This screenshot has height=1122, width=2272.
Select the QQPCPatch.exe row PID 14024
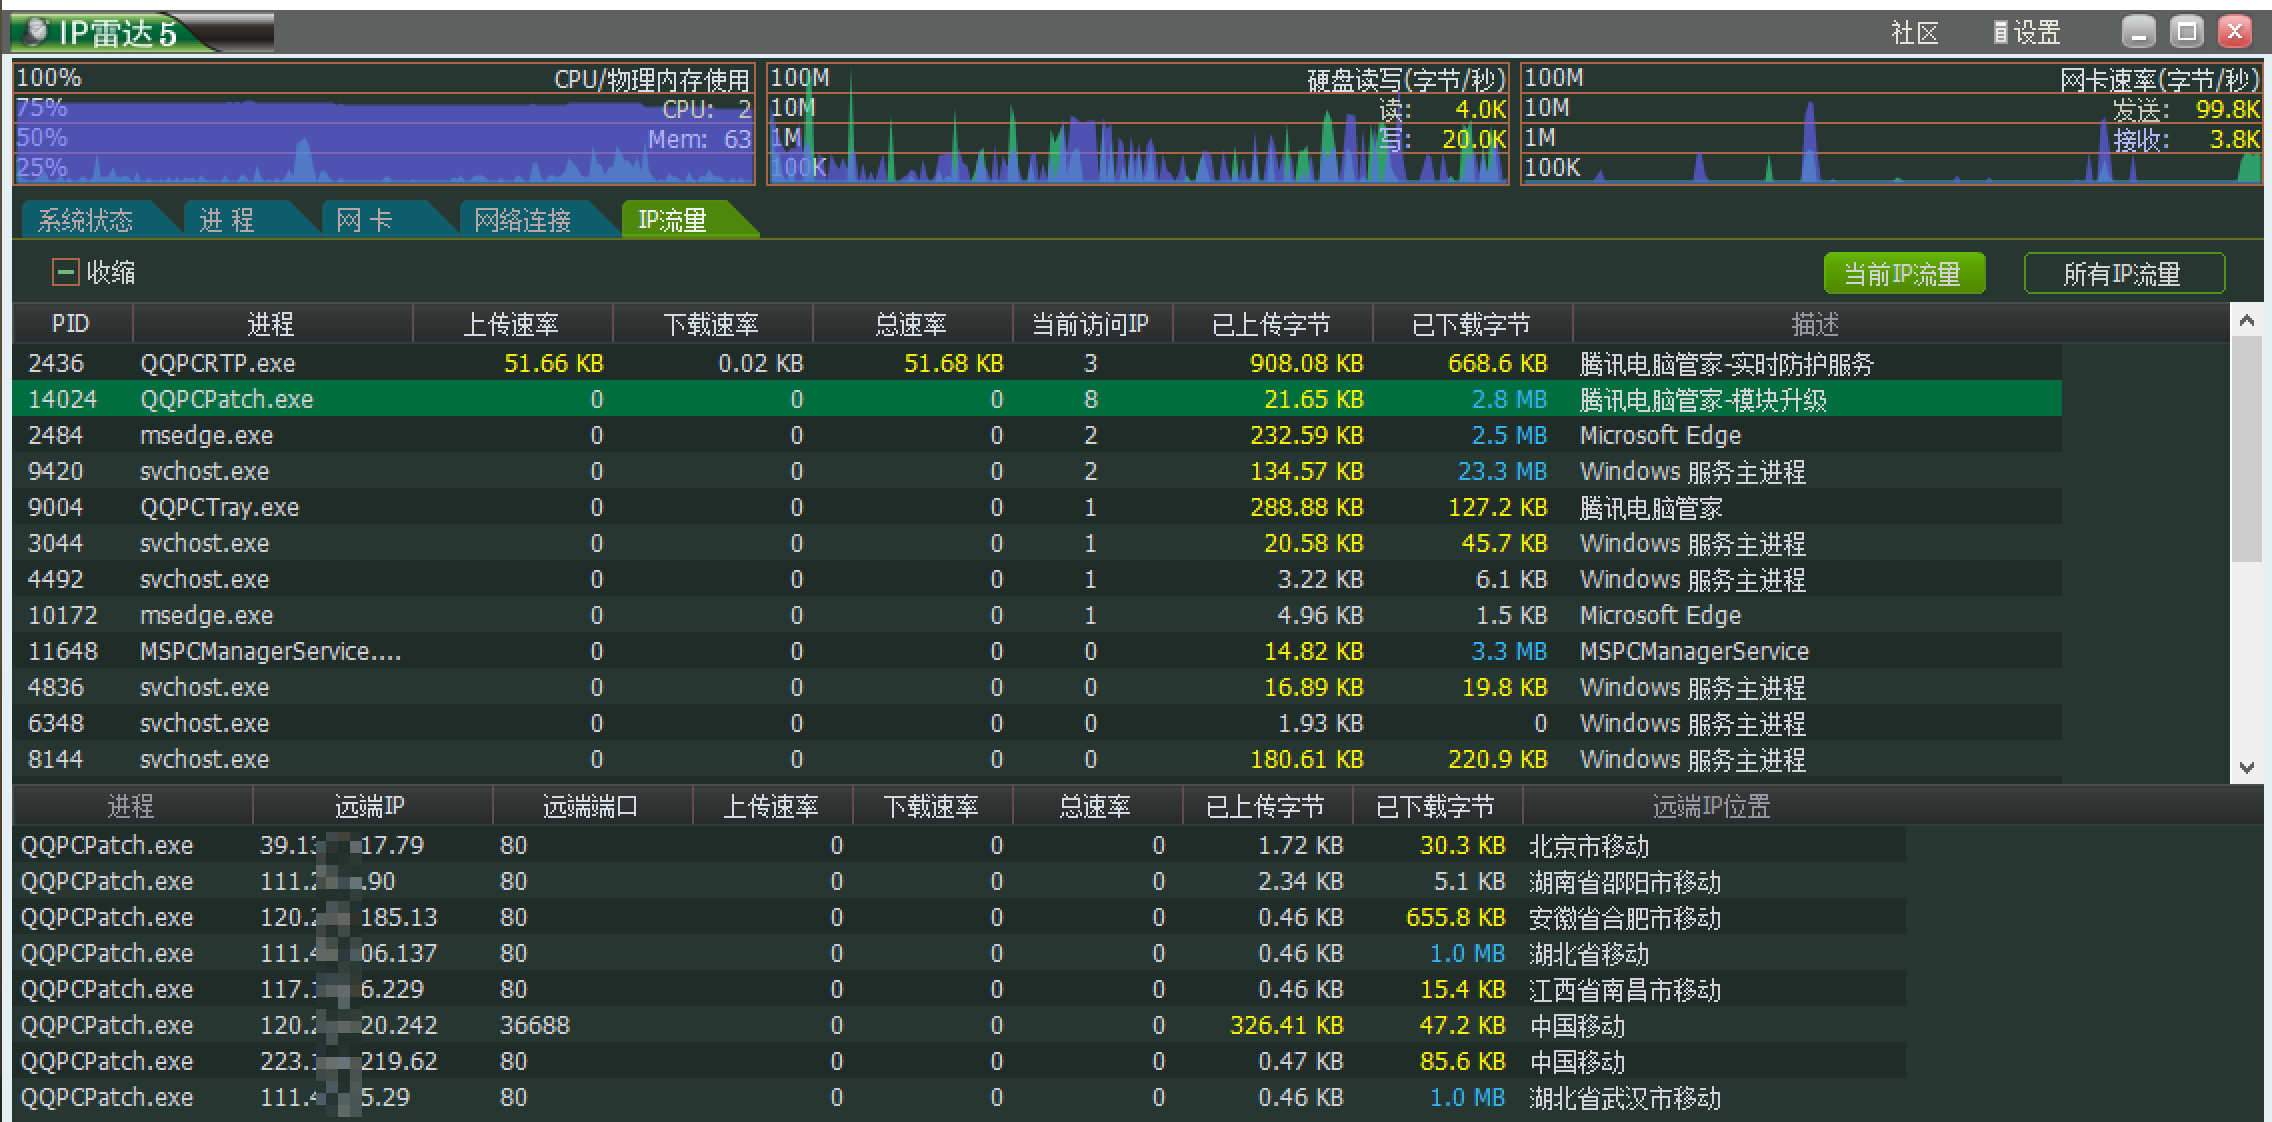pyautogui.click(x=1037, y=399)
